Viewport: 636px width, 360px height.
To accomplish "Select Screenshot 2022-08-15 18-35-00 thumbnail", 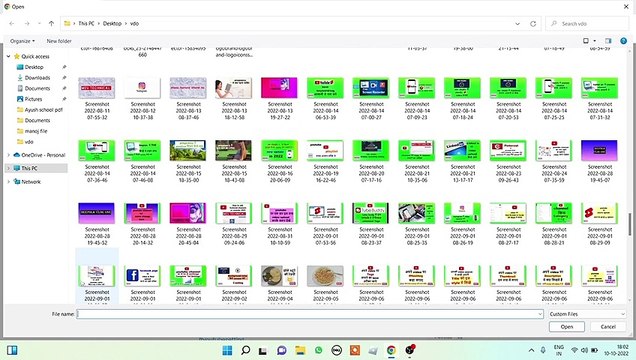I will pyautogui.click(x=188, y=150).
